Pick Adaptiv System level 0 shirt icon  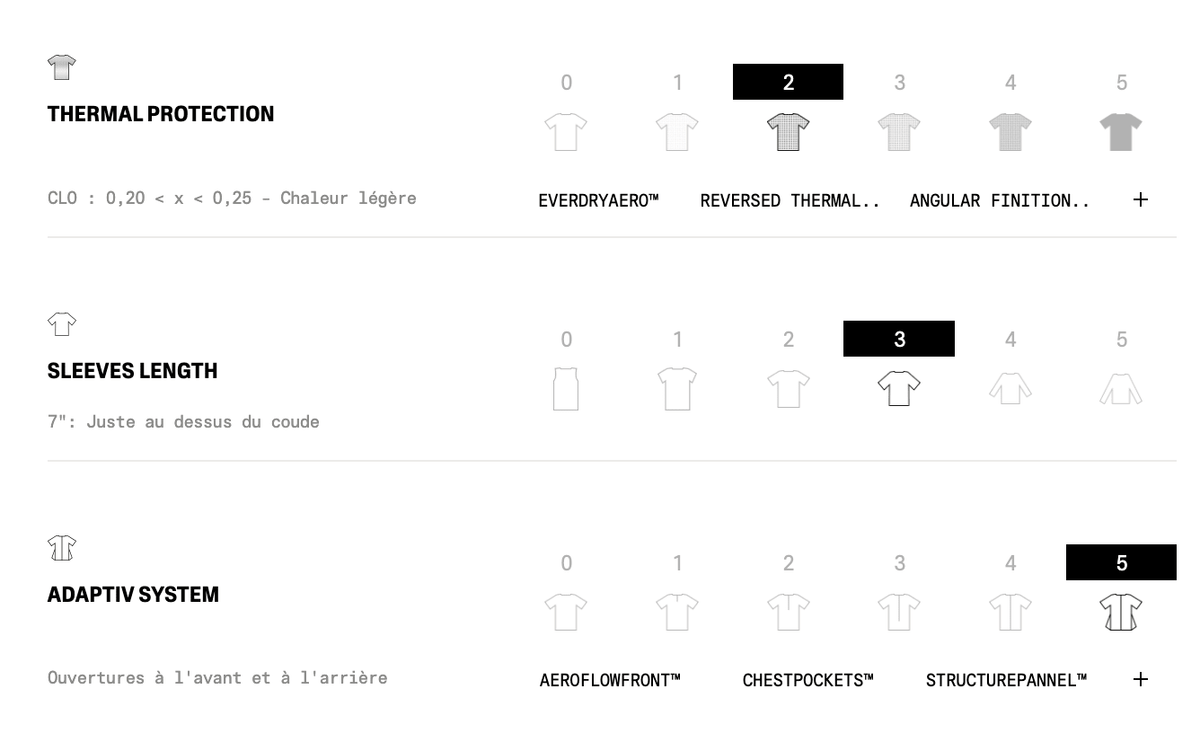tap(566, 611)
